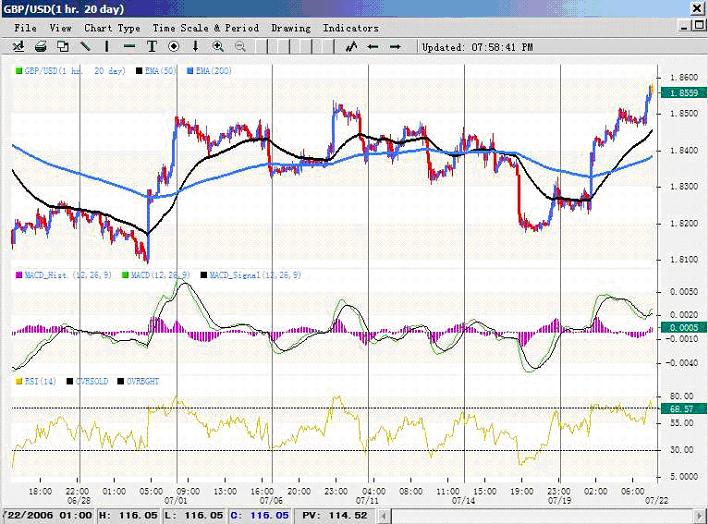Click the green MACD(12,26,9) legend swatch
Image resolution: width=708 pixels, height=524 pixels.
coord(125,275)
